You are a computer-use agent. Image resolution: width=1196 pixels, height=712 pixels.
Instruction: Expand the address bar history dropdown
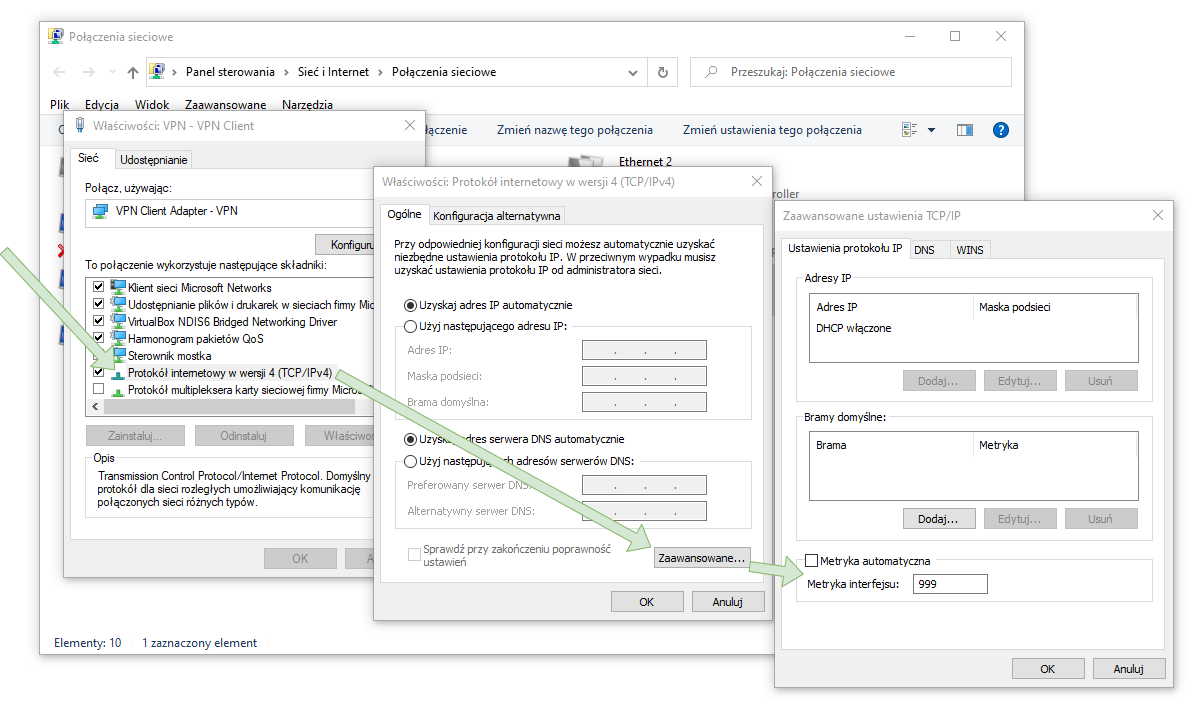click(632, 72)
